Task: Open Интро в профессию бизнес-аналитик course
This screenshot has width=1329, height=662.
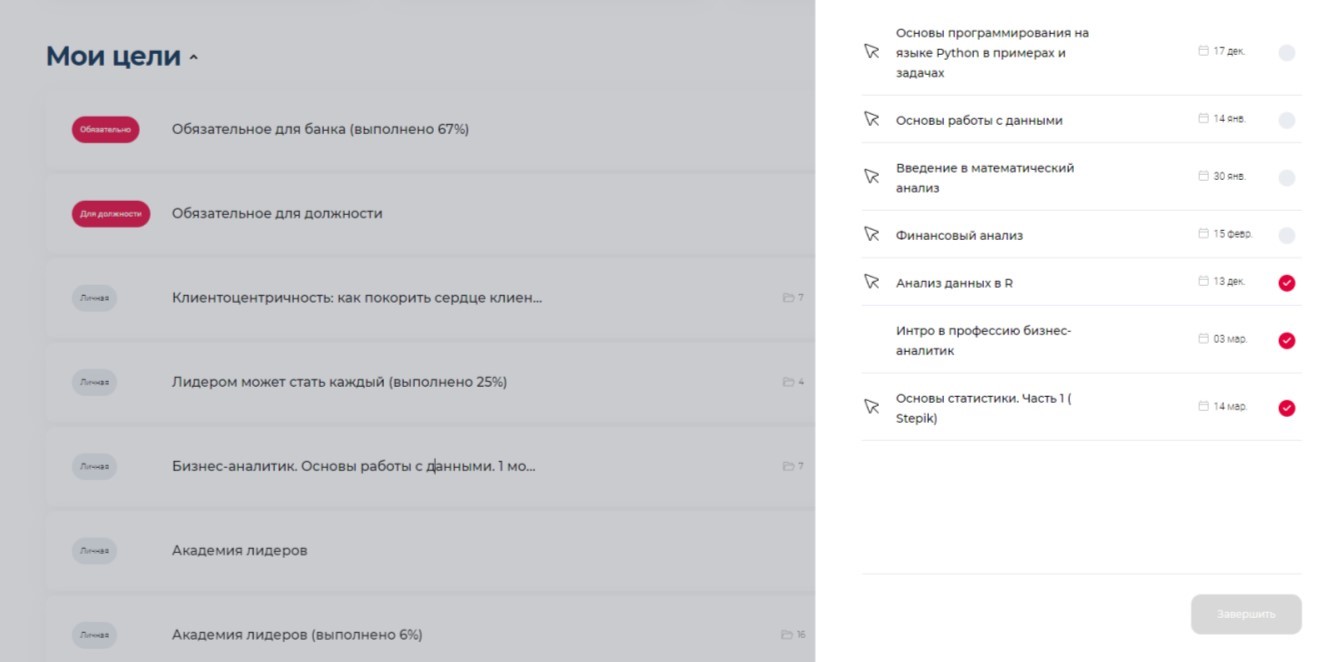Action: (x=983, y=340)
